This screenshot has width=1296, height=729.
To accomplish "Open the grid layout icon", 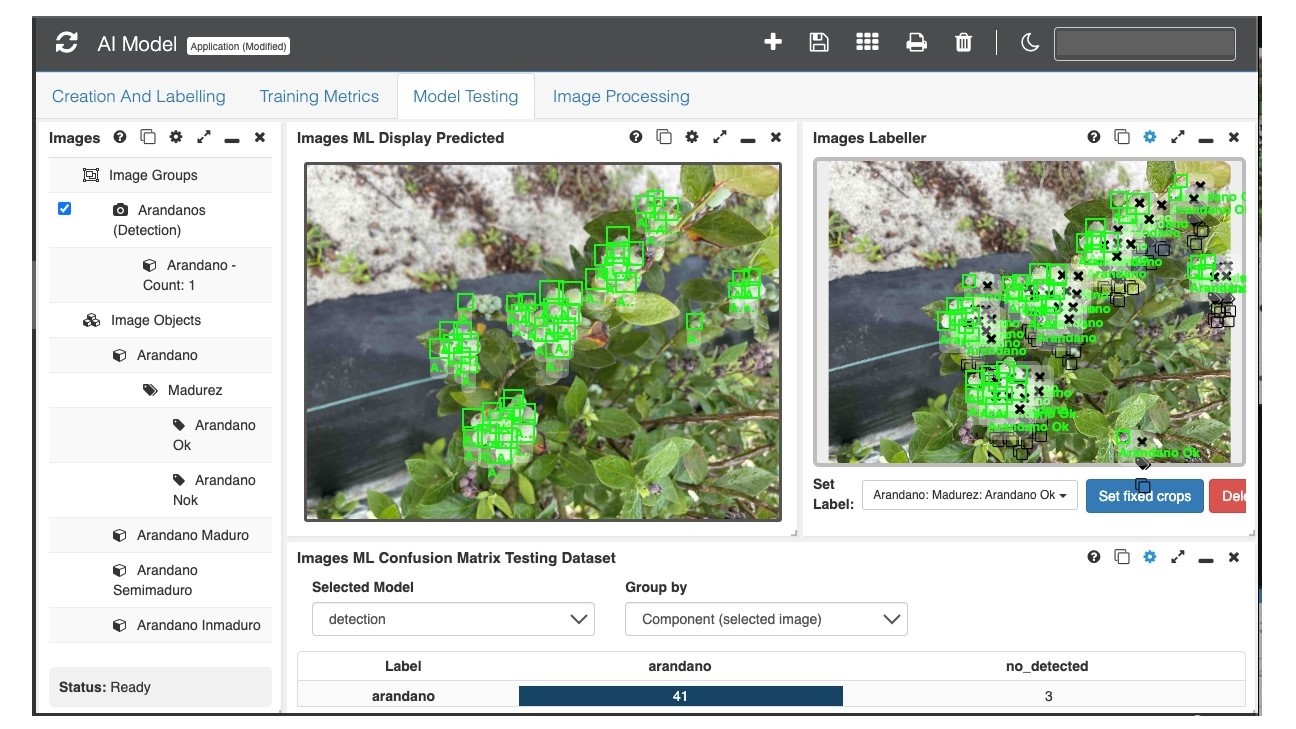I will tap(867, 42).
